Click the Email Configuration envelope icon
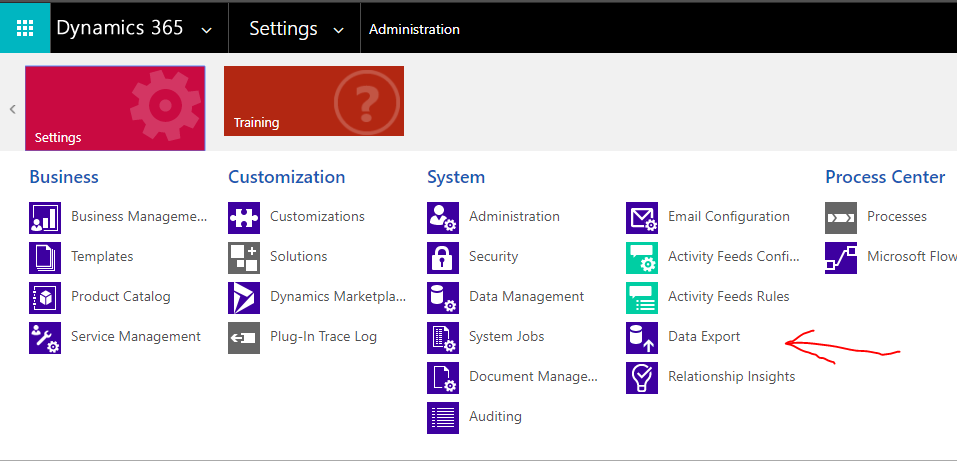 point(641,217)
